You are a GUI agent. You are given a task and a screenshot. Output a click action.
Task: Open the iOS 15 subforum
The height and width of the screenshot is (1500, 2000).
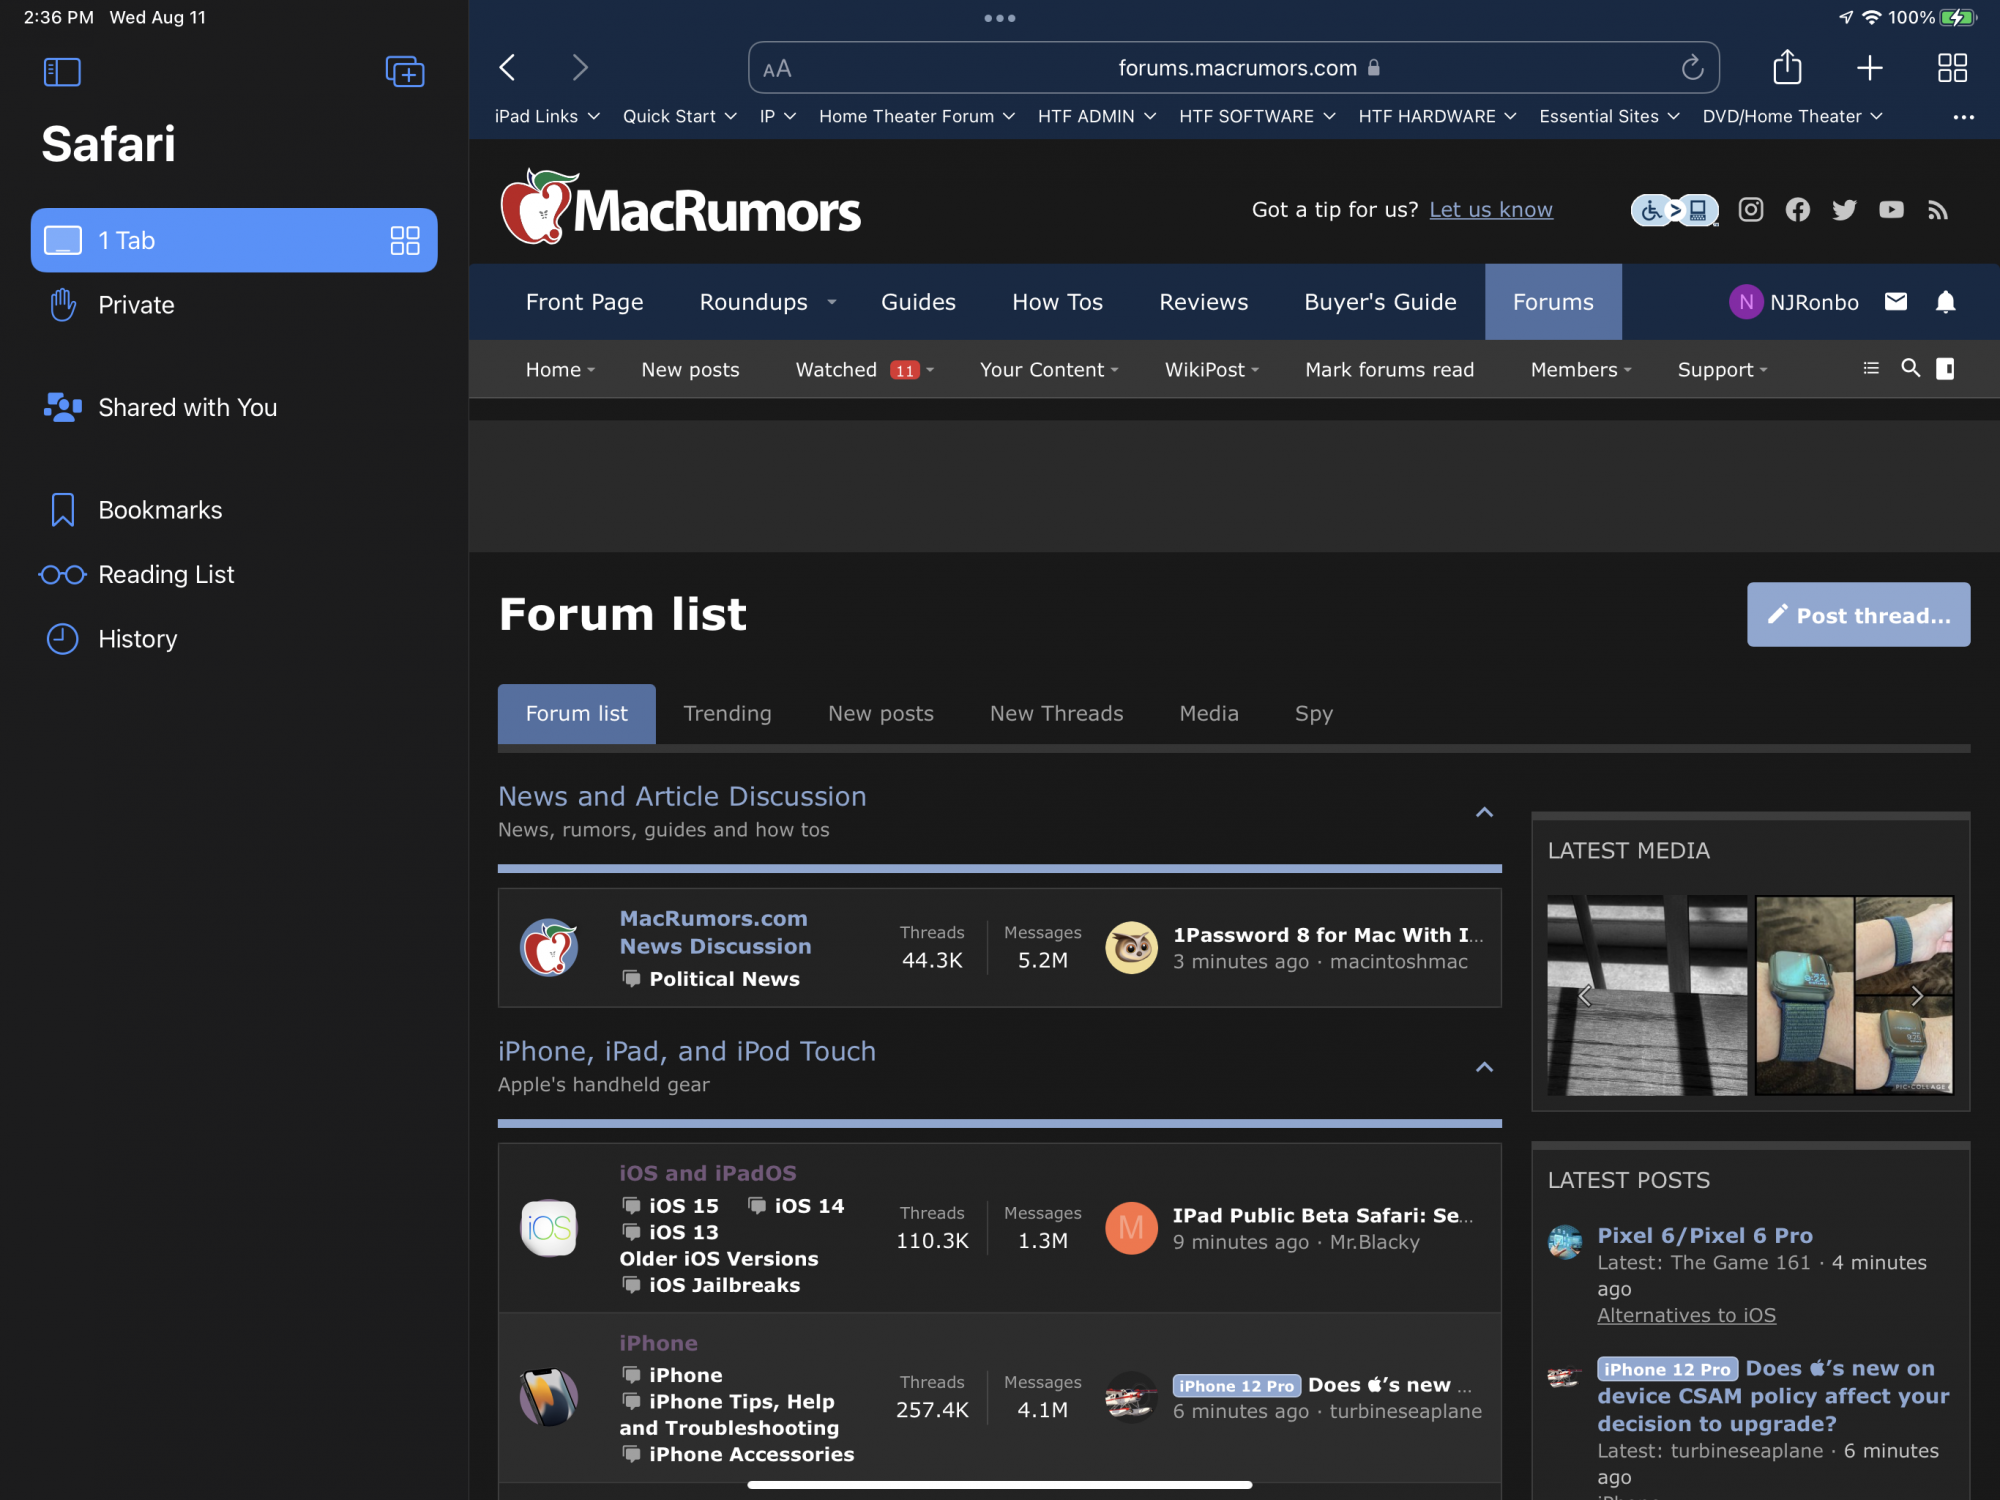pos(683,1206)
